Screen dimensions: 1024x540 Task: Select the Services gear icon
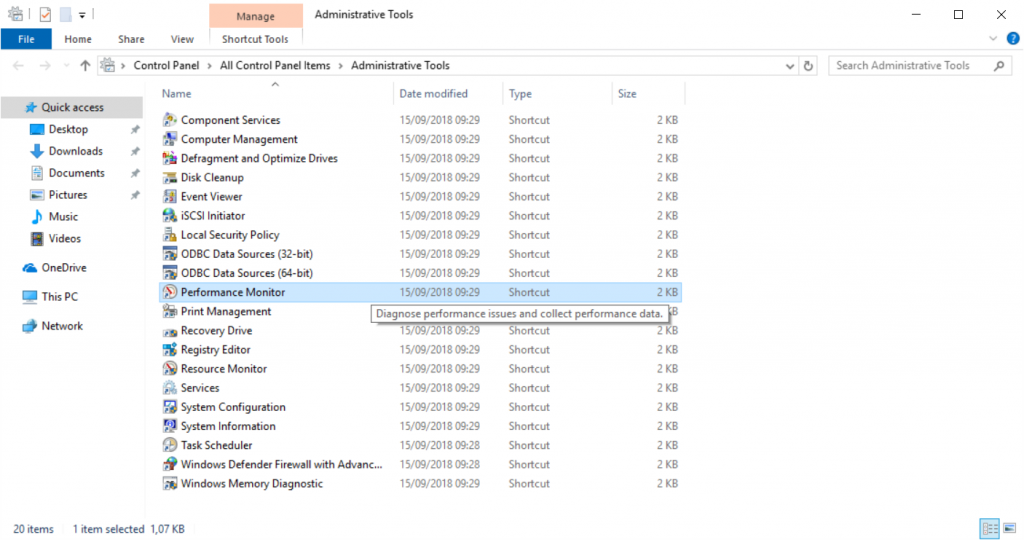[170, 387]
